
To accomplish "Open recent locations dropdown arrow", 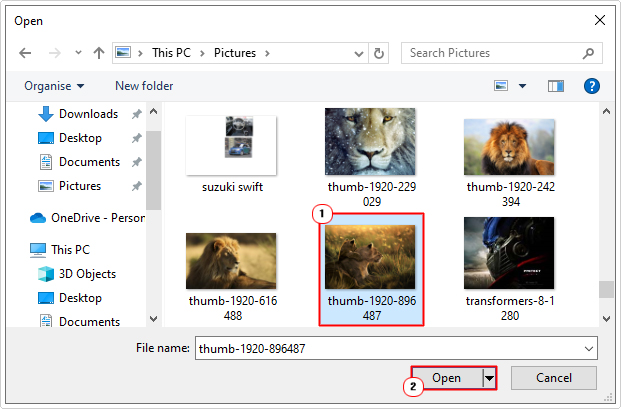I will 78,53.
